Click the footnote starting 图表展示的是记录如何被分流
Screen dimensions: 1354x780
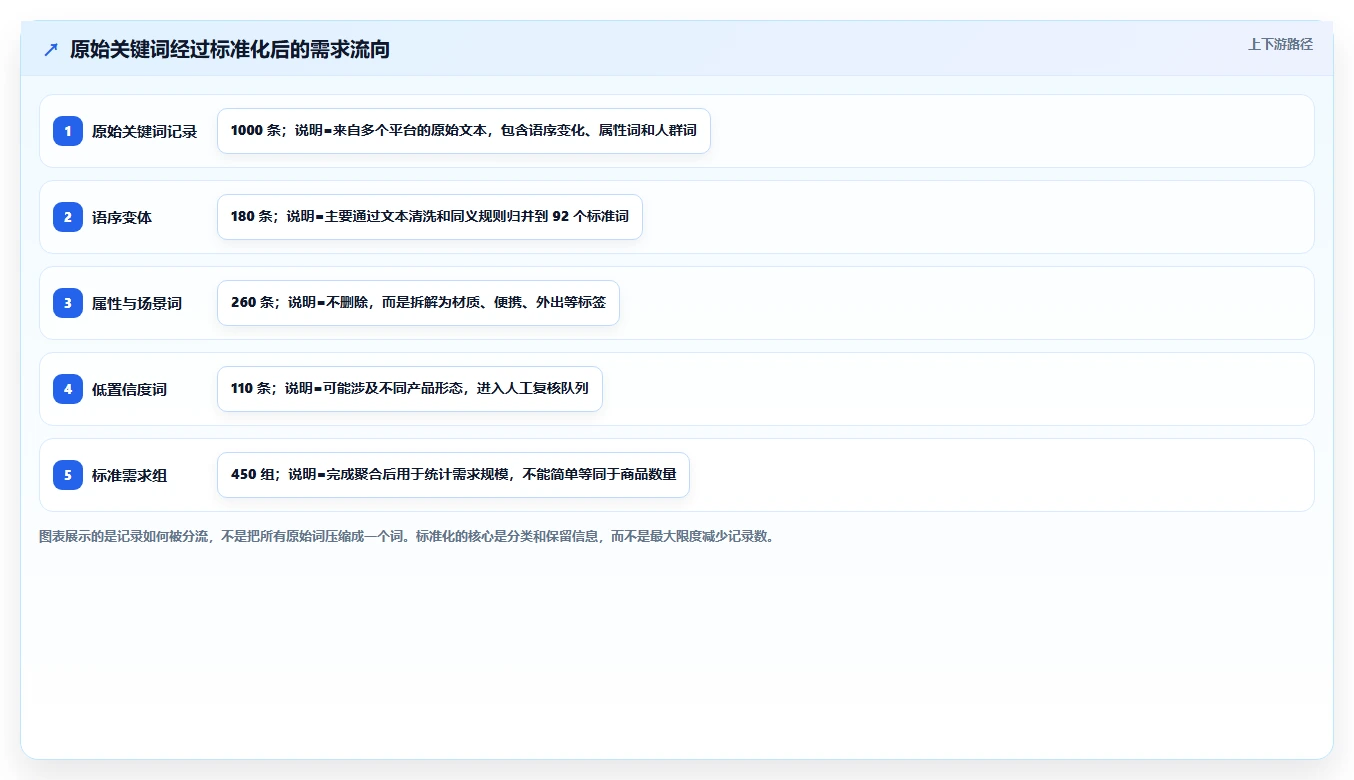point(407,536)
